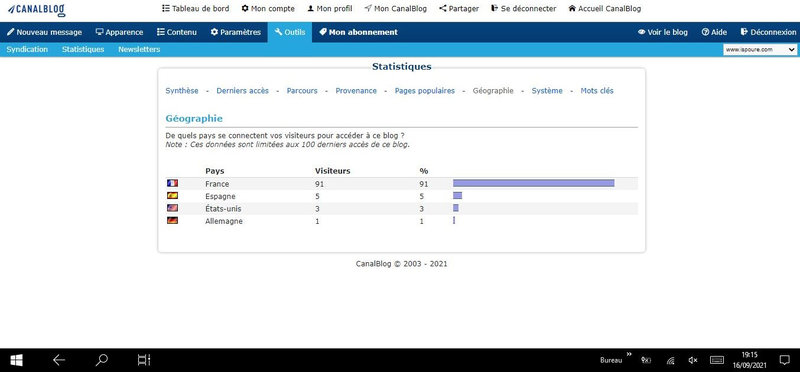Screen dimensions: 800x372
Task: Open the Aide help page
Action: (x=714, y=32)
